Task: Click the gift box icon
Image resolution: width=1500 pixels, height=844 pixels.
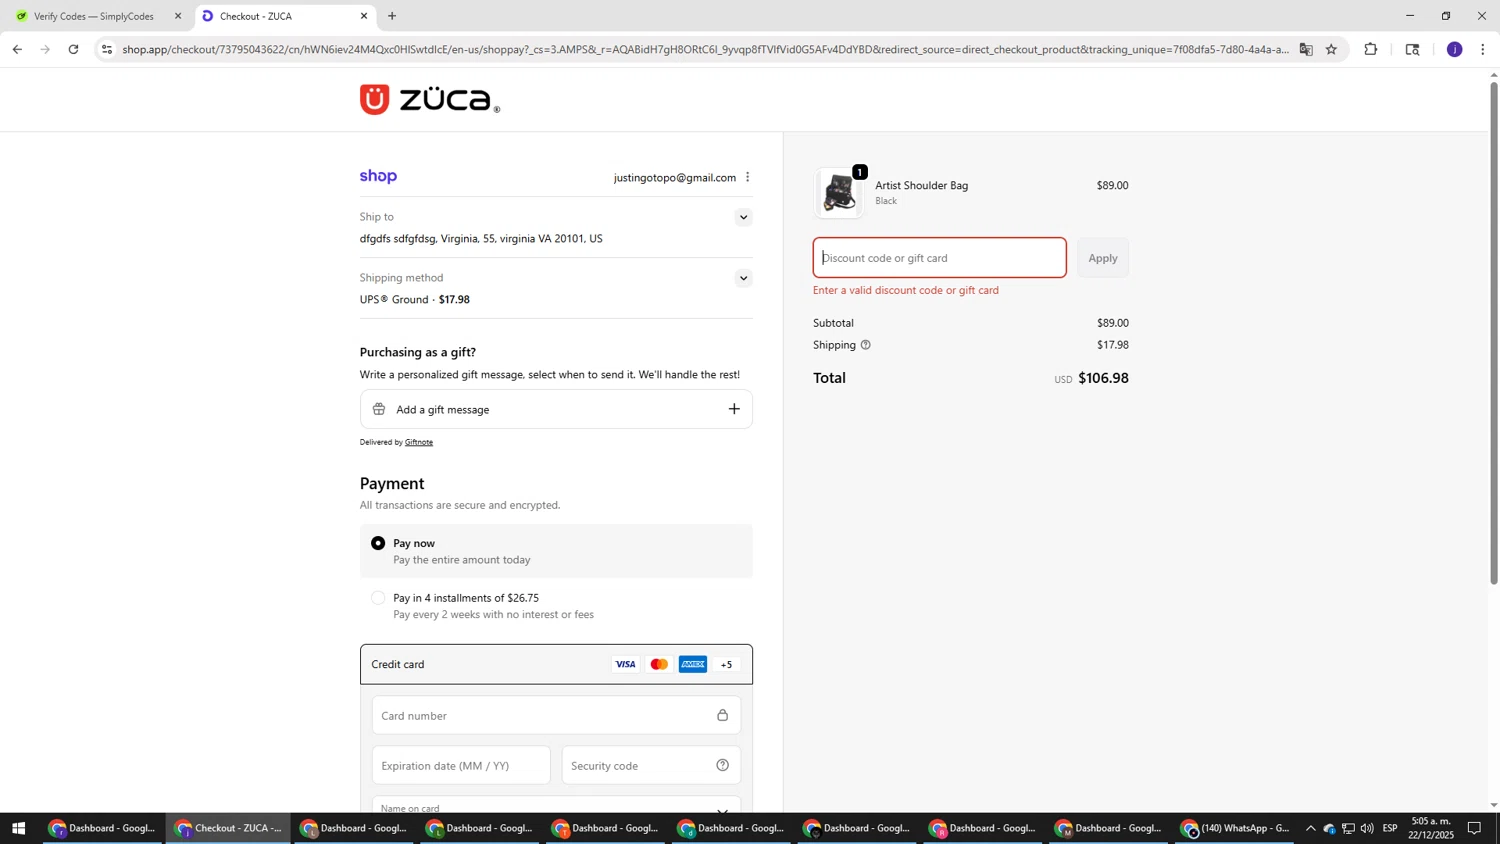Action: [x=379, y=409]
